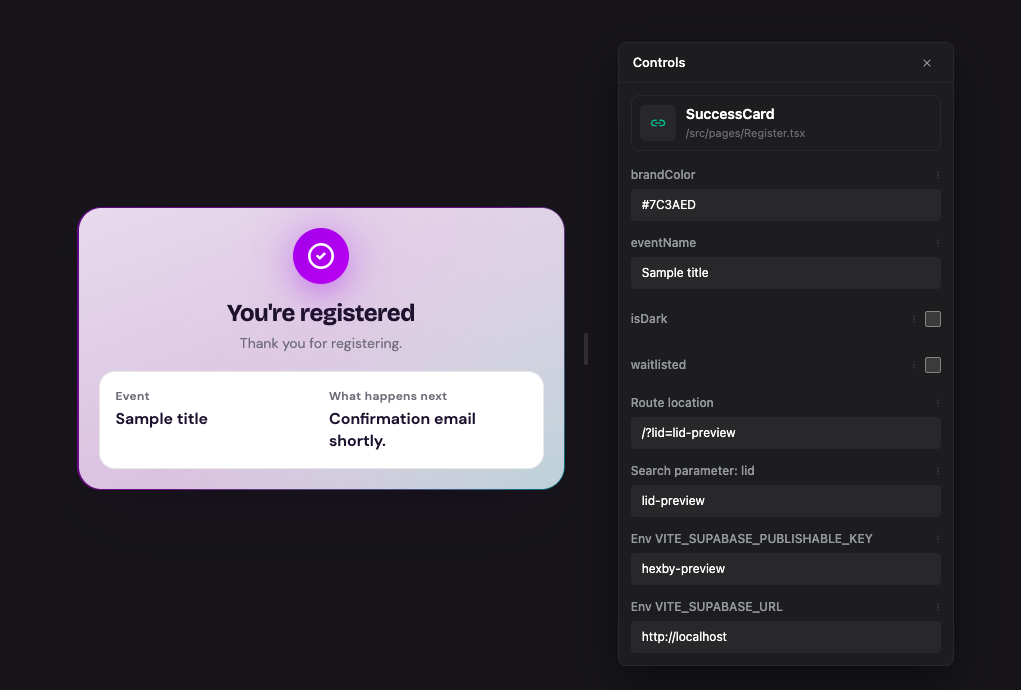This screenshot has width=1021, height=690.
Task: Open the VITE_SUPABASE_URL options dots
Action: click(938, 607)
